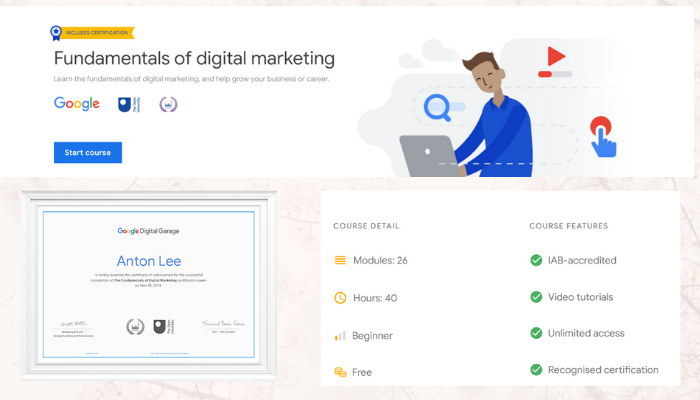Click the purple laurel wreath accreditation logo
Screen dimensions: 700x400
(x=168, y=104)
